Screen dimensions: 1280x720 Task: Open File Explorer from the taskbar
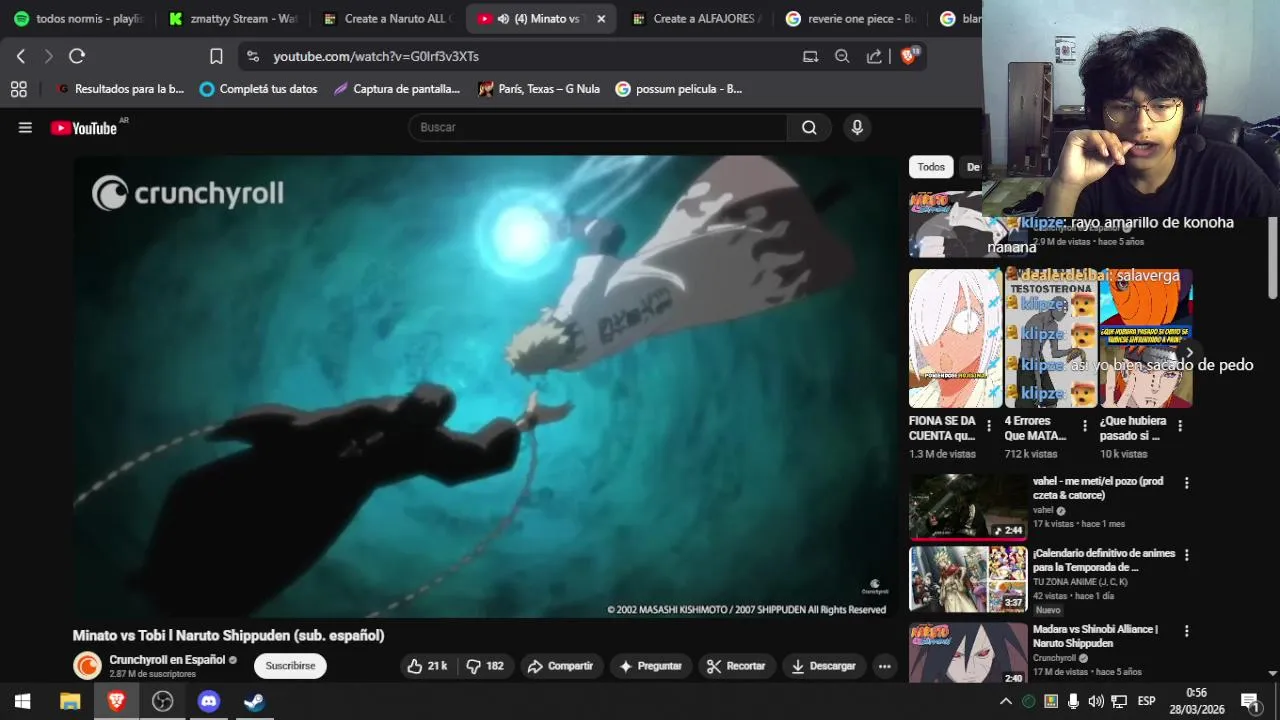70,701
